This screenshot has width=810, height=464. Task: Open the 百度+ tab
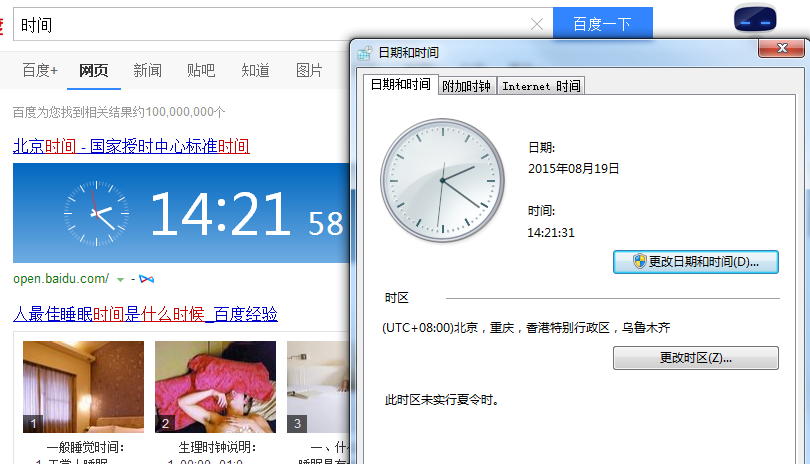40,70
